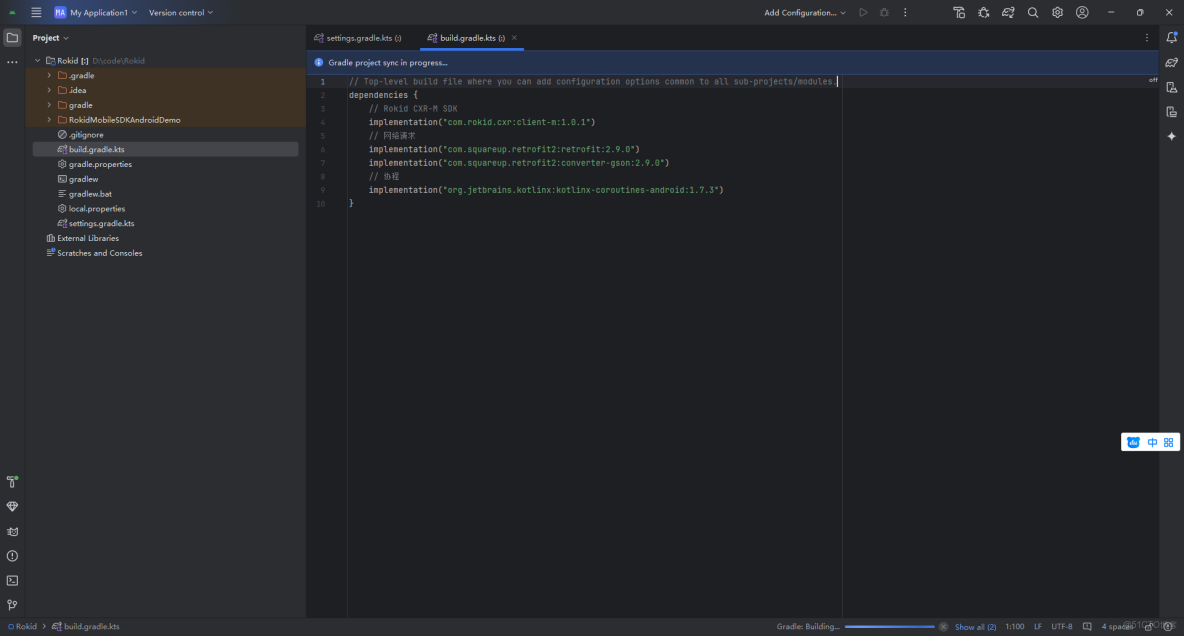Click the Sync Project with Gradle icon
This screenshot has height=636, width=1184.
coord(1008,13)
